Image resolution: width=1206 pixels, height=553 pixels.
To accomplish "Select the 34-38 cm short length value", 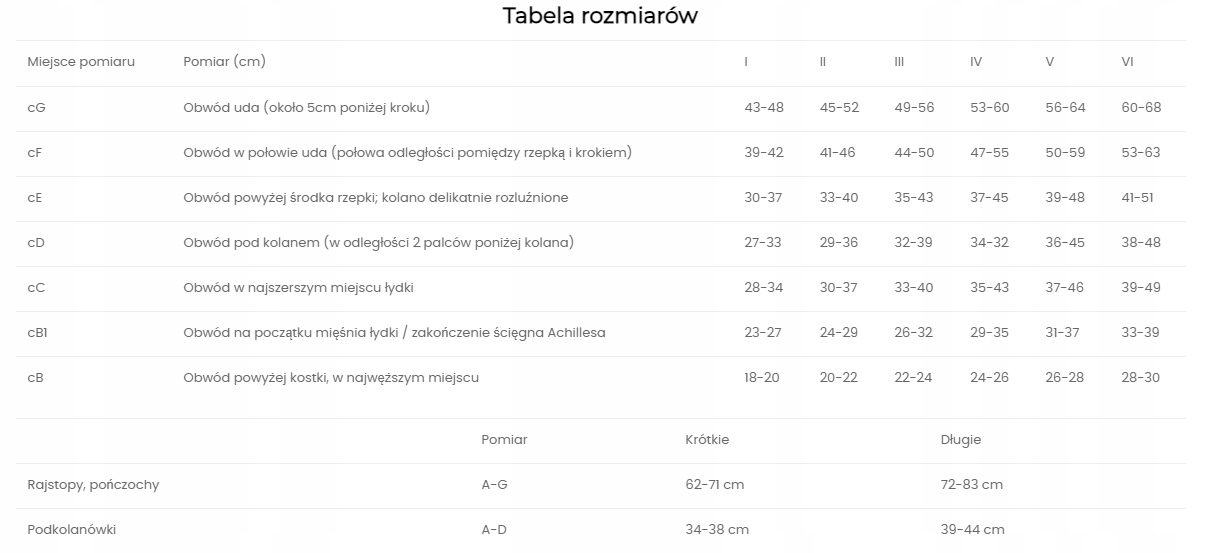I will [717, 530].
